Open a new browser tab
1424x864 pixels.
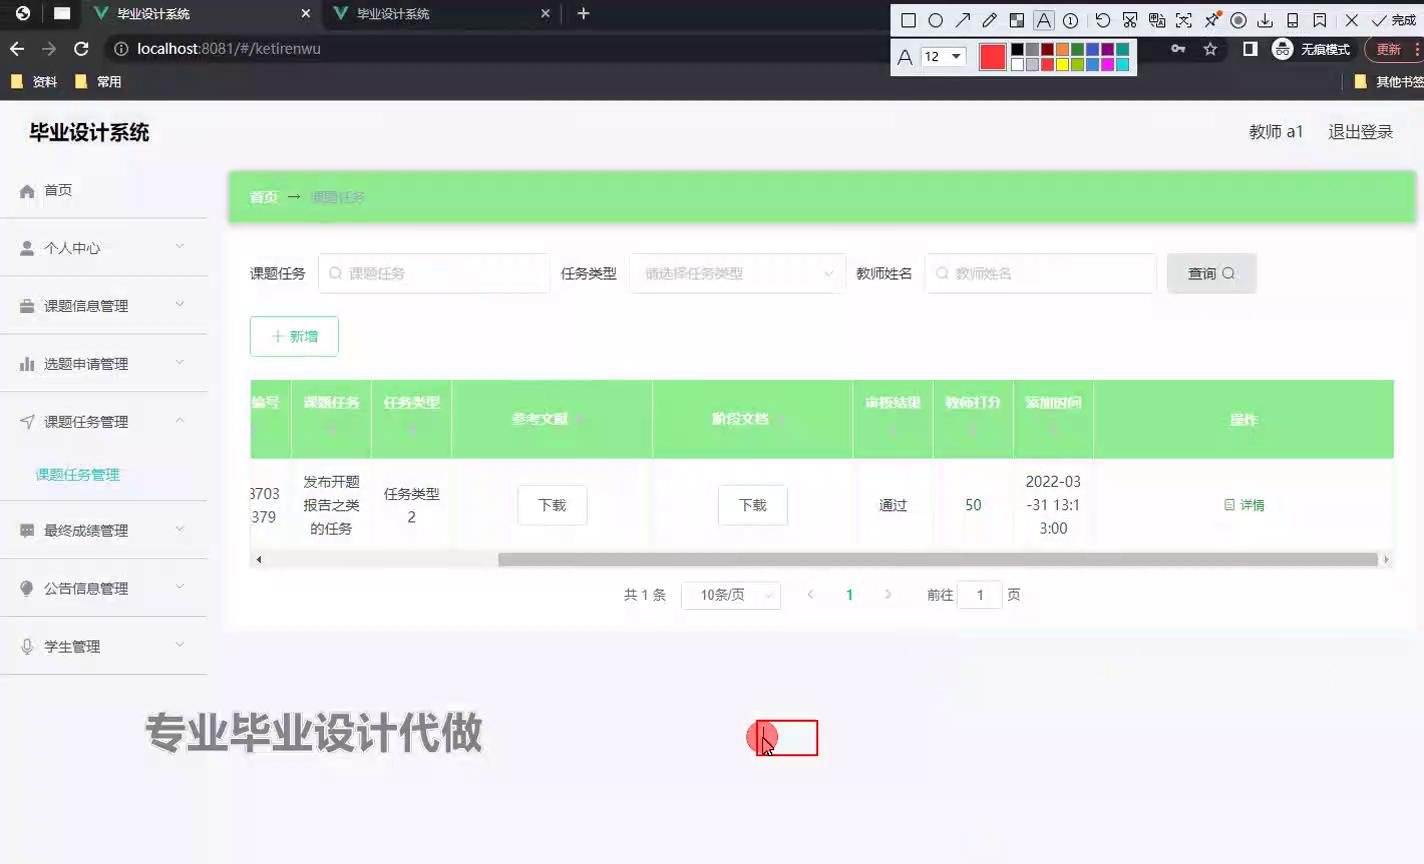click(x=583, y=14)
